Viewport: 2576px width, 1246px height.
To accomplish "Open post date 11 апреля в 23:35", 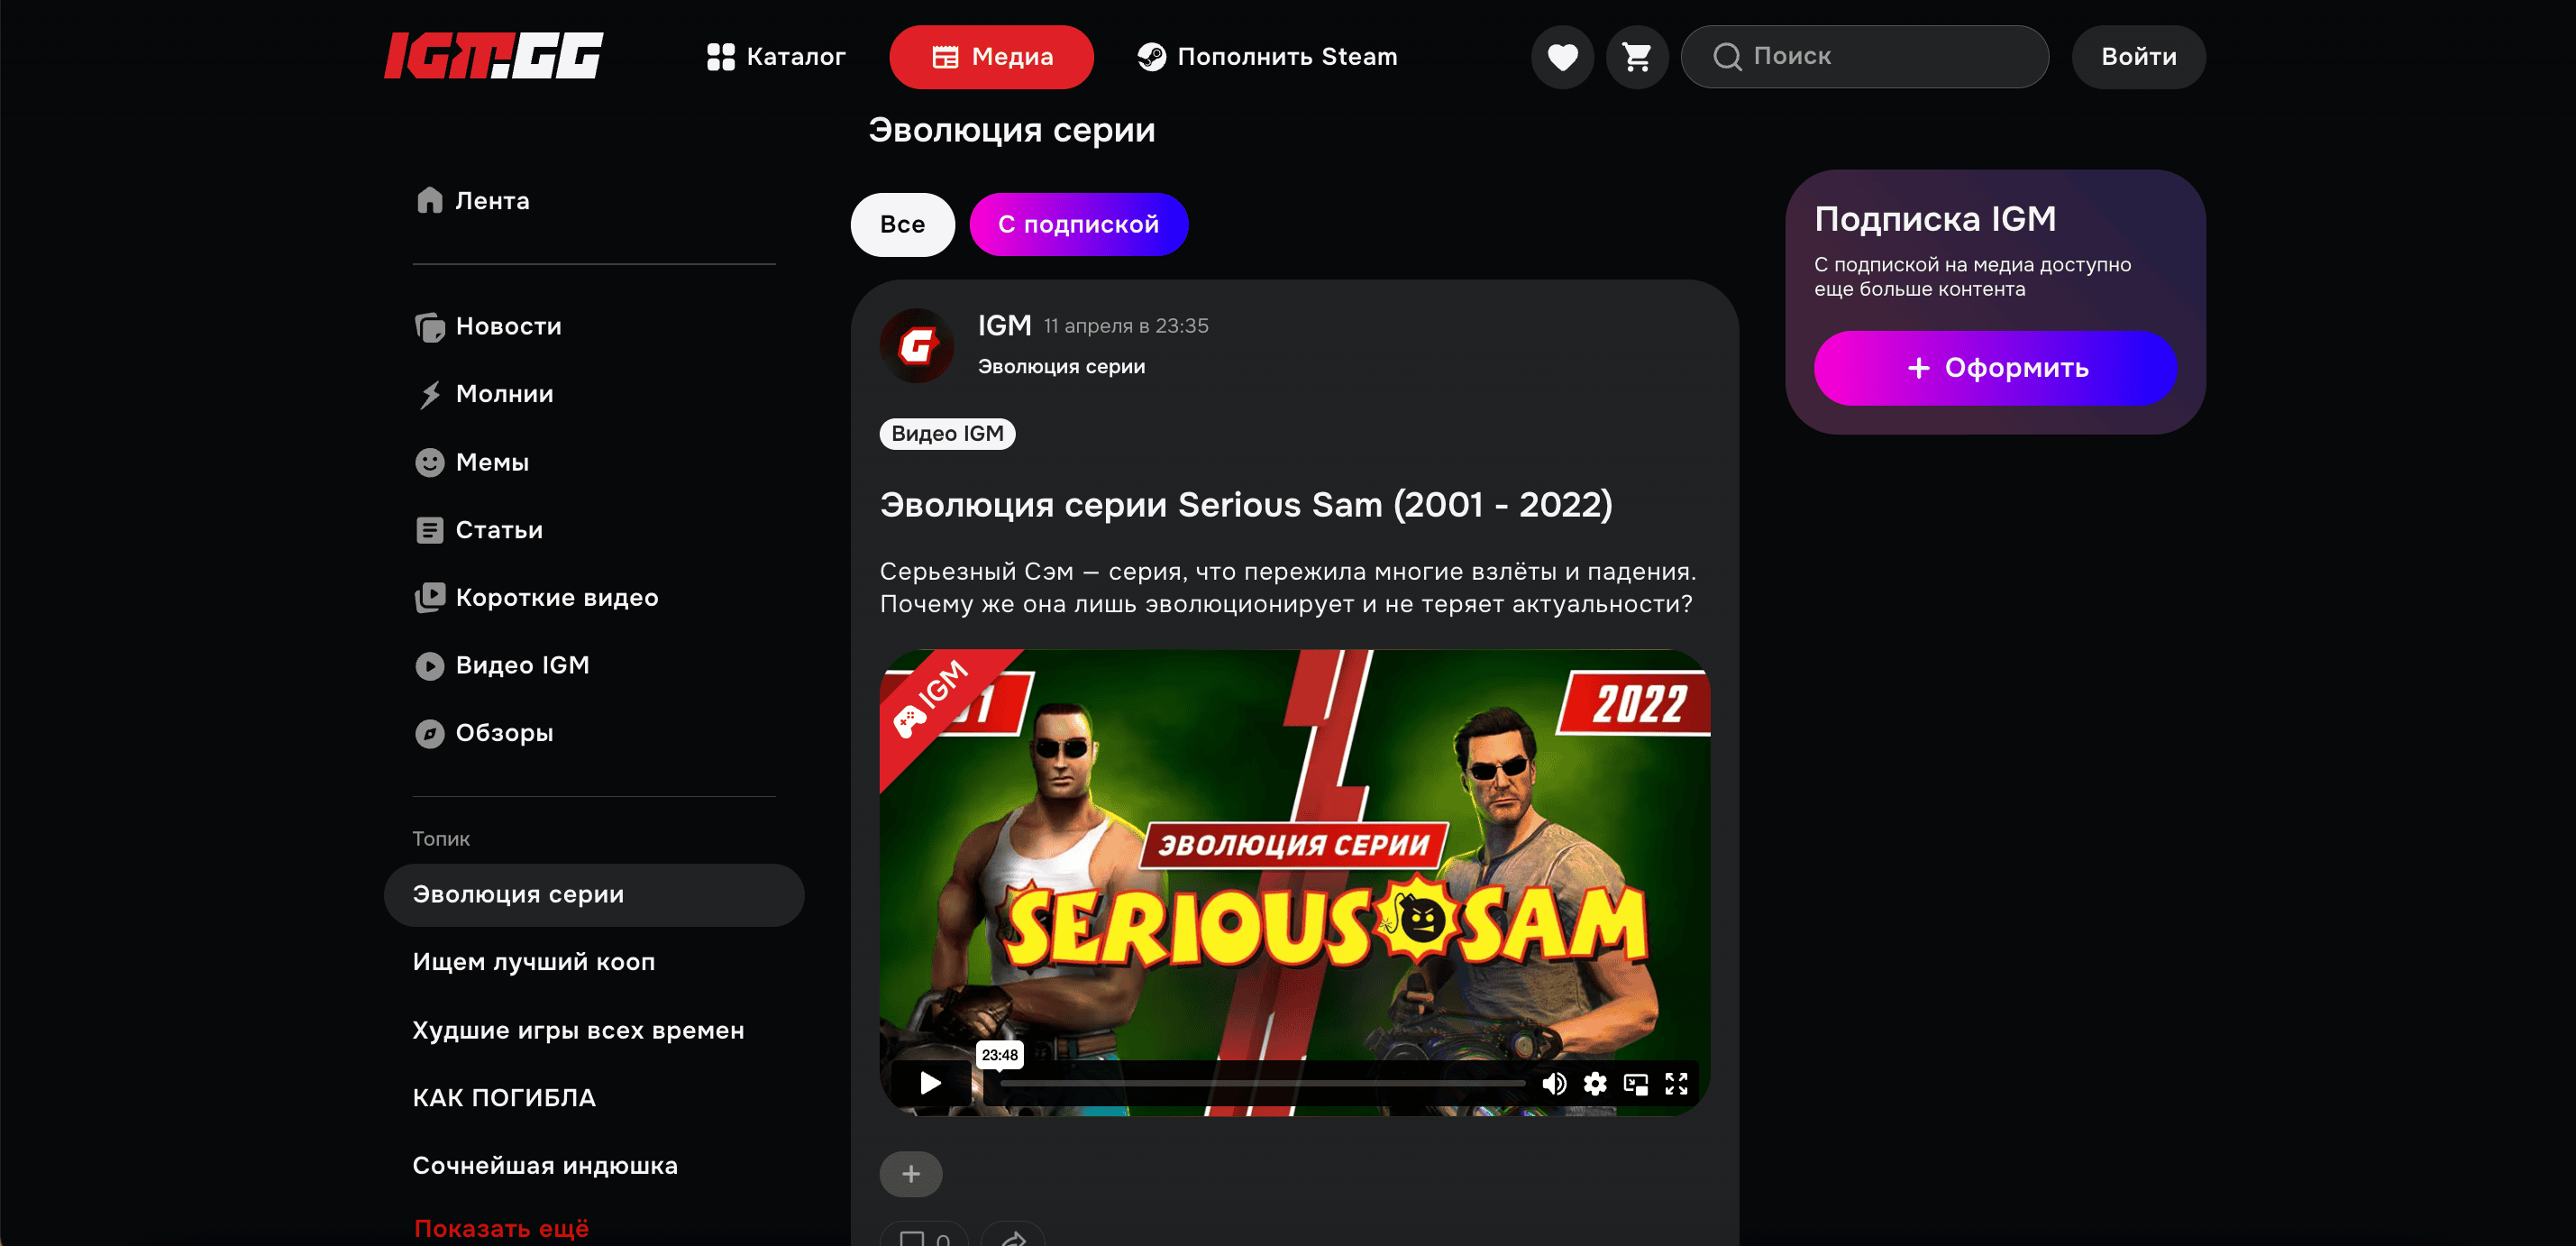I will tap(1126, 326).
